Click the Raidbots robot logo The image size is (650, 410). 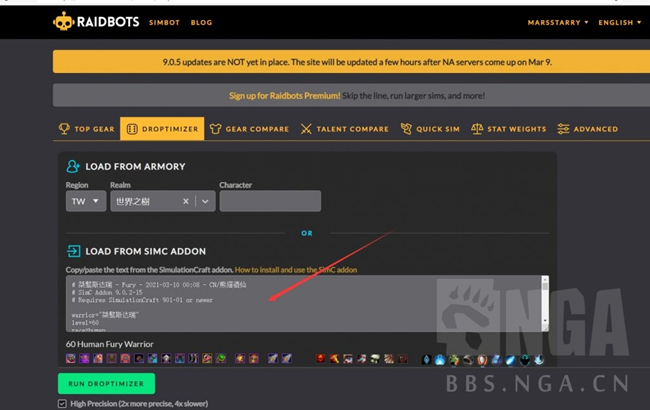[63, 22]
